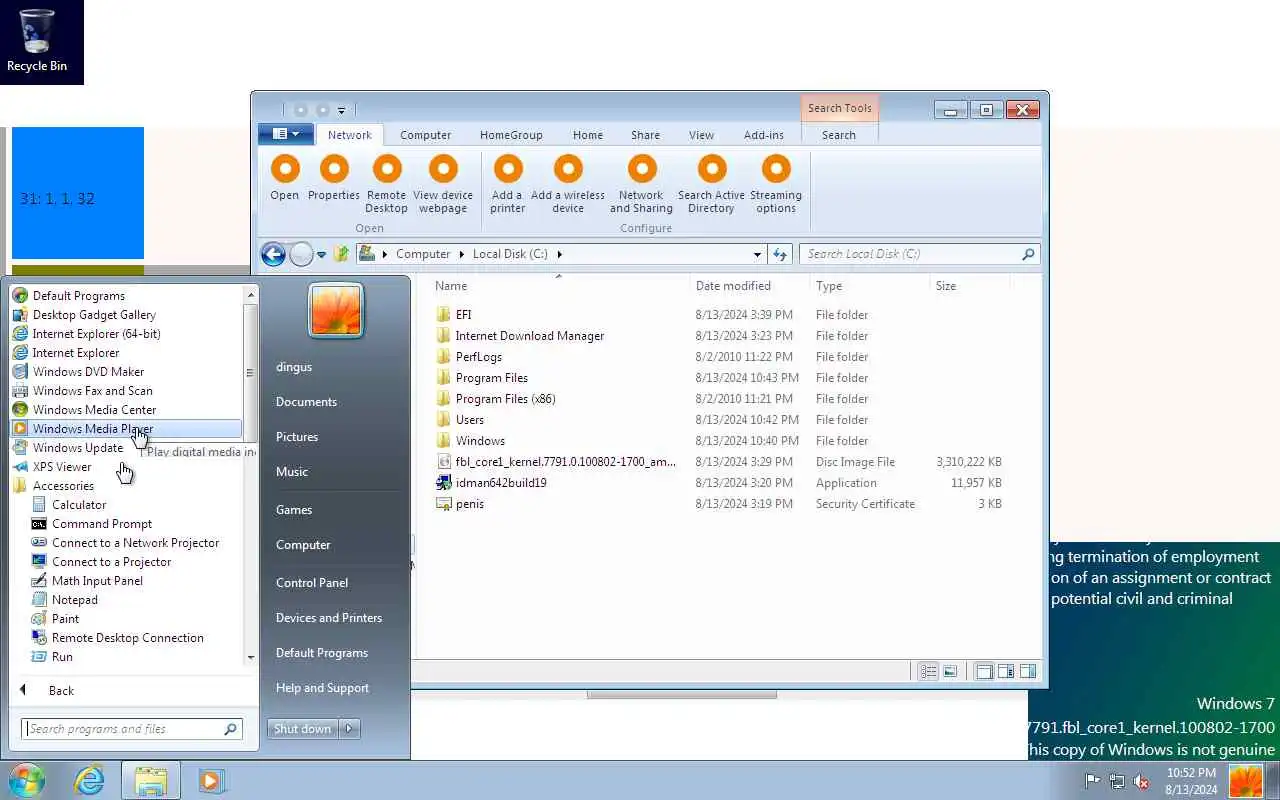This screenshot has width=1280, height=800.
Task: Open Documents from Start menu right pane
Action: (x=306, y=402)
